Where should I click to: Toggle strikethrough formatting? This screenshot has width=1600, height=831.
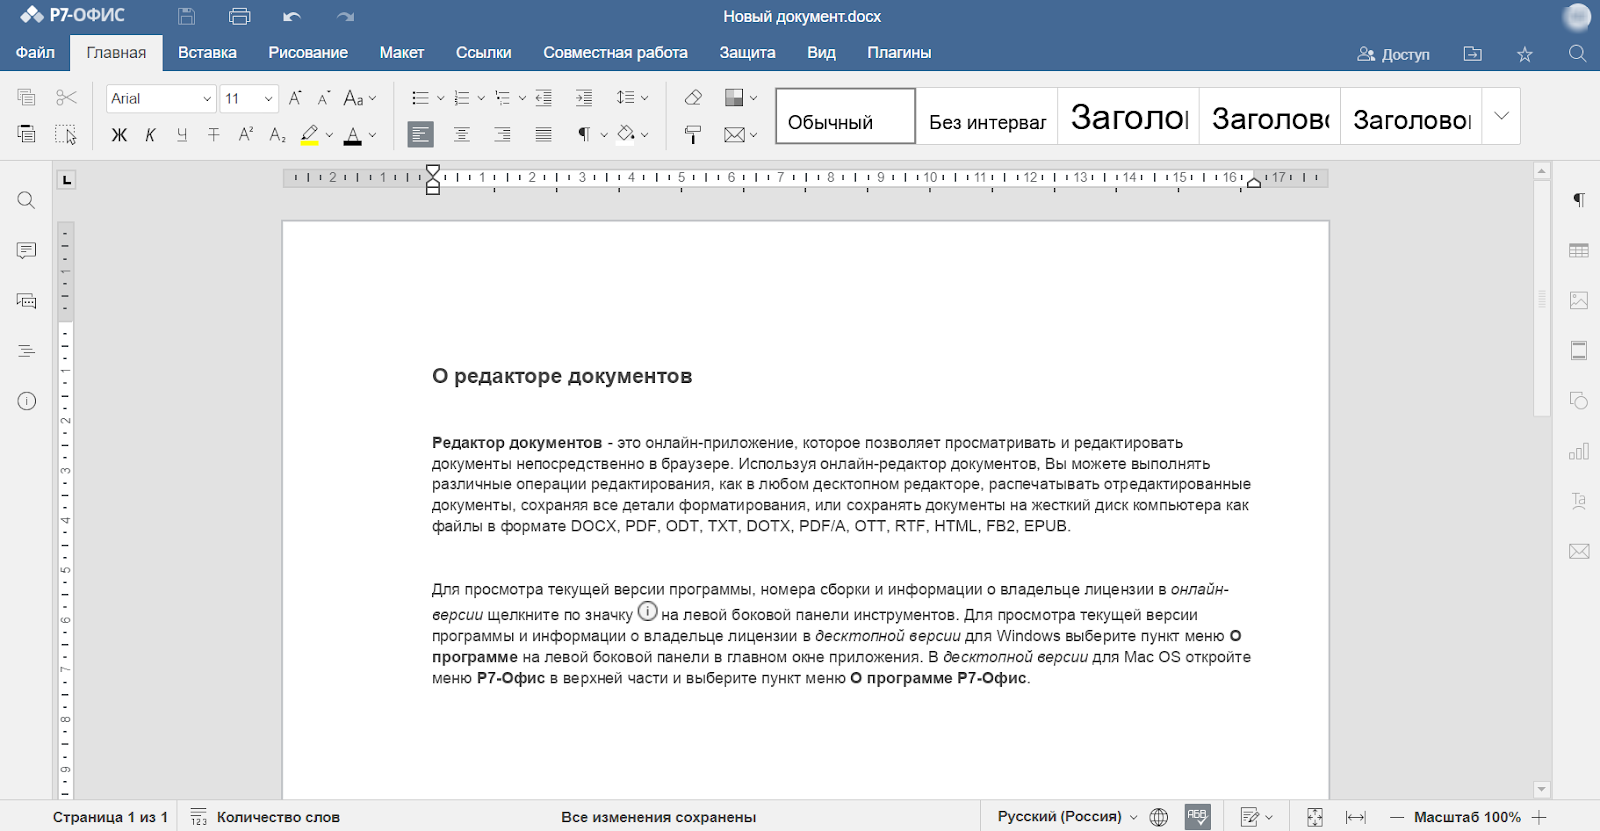tap(213, 134)
